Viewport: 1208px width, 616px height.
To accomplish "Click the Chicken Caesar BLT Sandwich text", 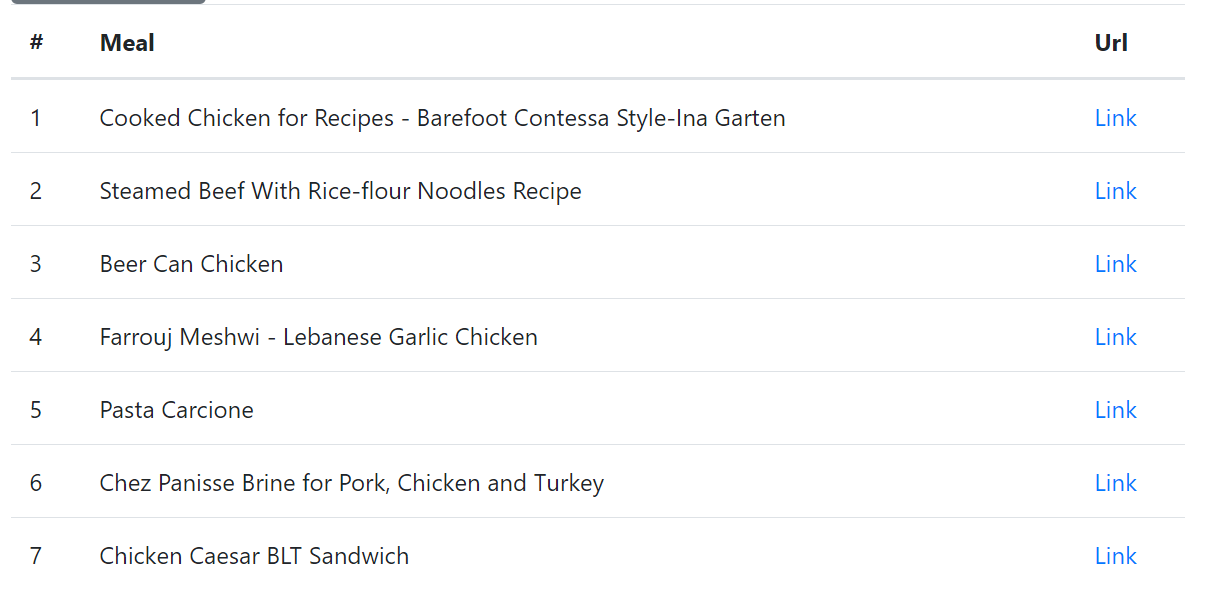I will 254,556.
